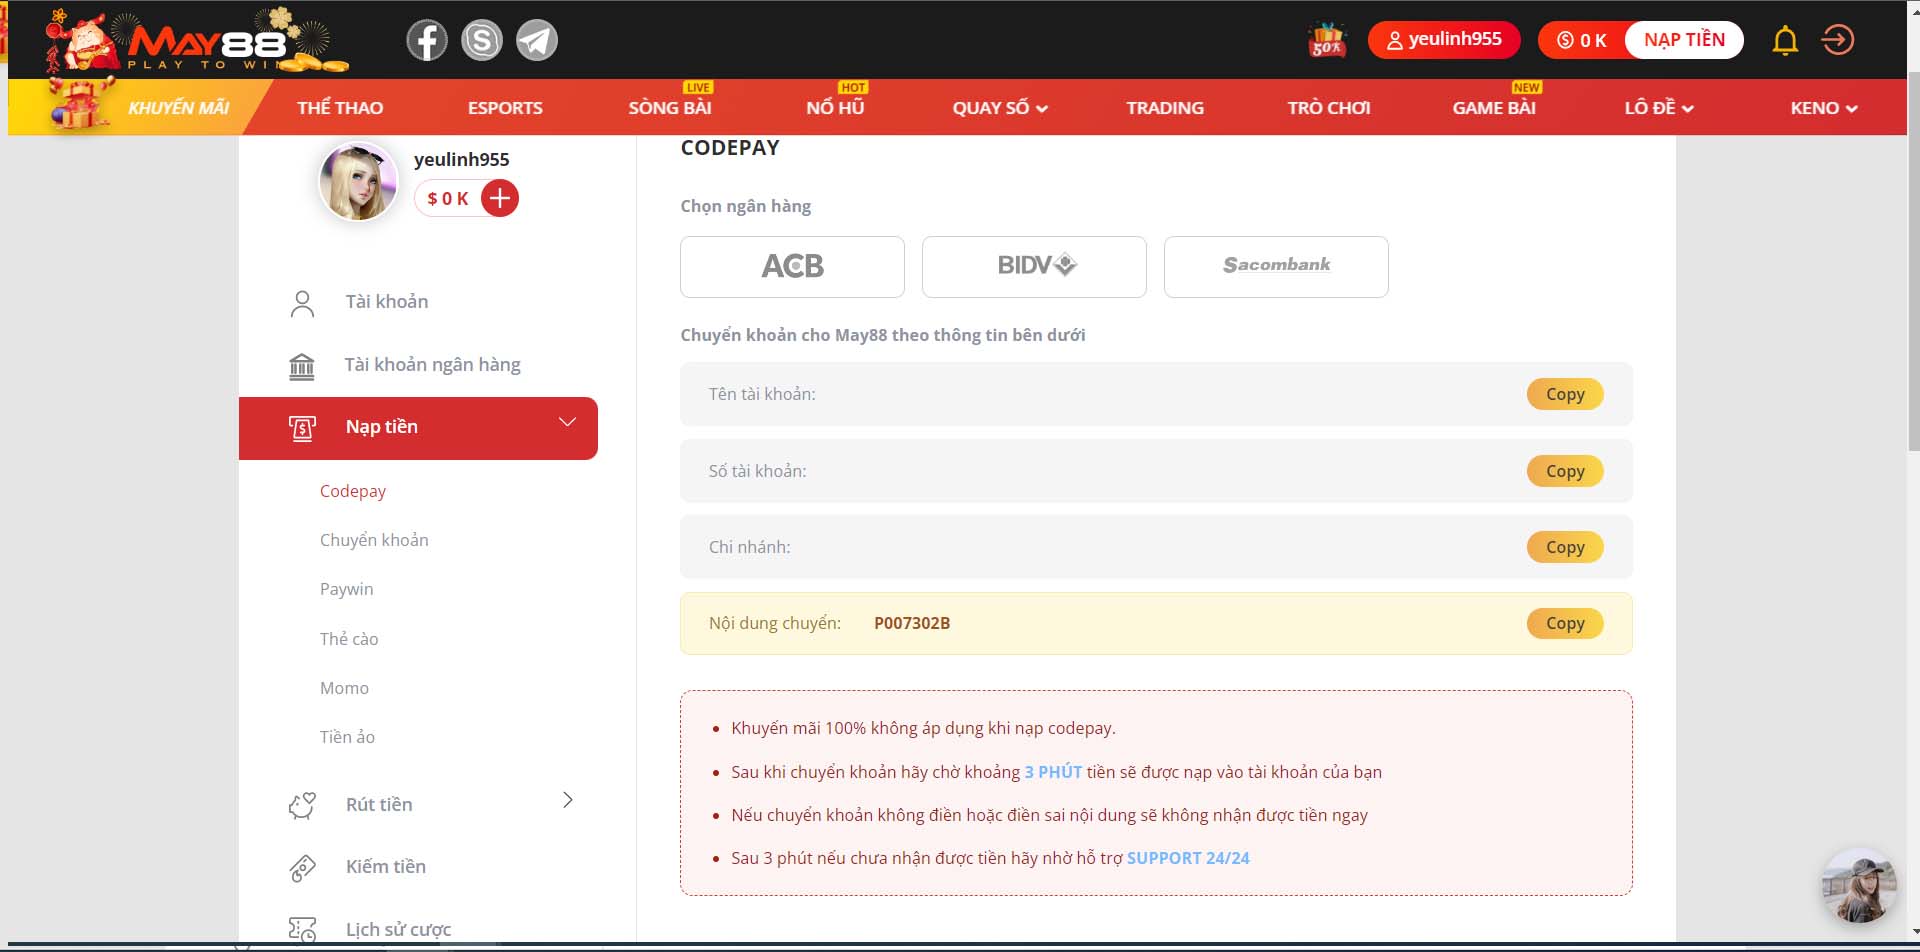The image size is (1920, 952).
Task: Open the yeulinh955 account button
Action: tap(1444, 40)
